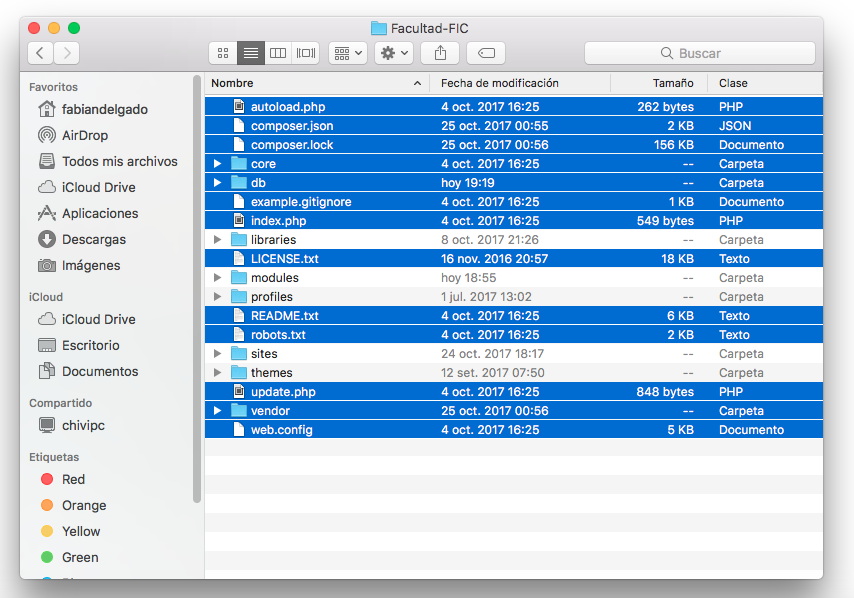Open the arrange-by grouping dropdown
This screenshot has height=598, width=854.
[348, 53]
